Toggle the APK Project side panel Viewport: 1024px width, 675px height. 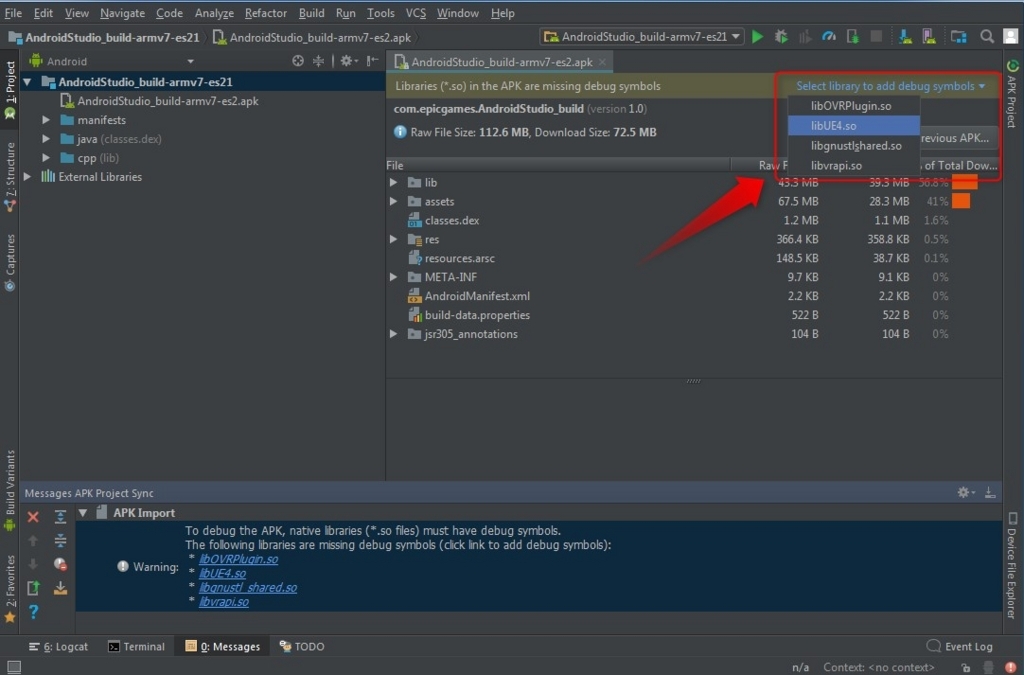1012,93
